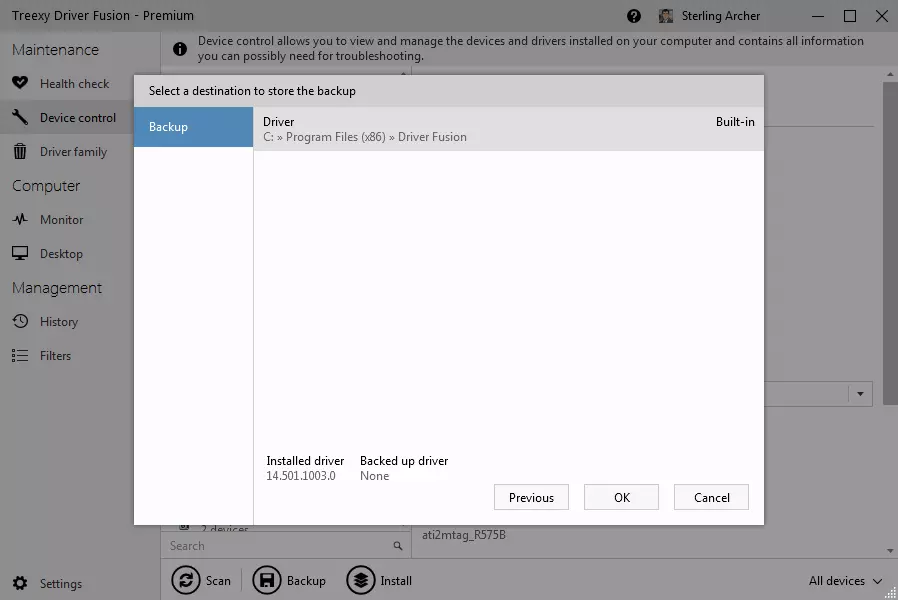The width and height of the screenshot is (898, 600).
Task: Open Monitor via its pulse icon
Action: pos(20,219)
